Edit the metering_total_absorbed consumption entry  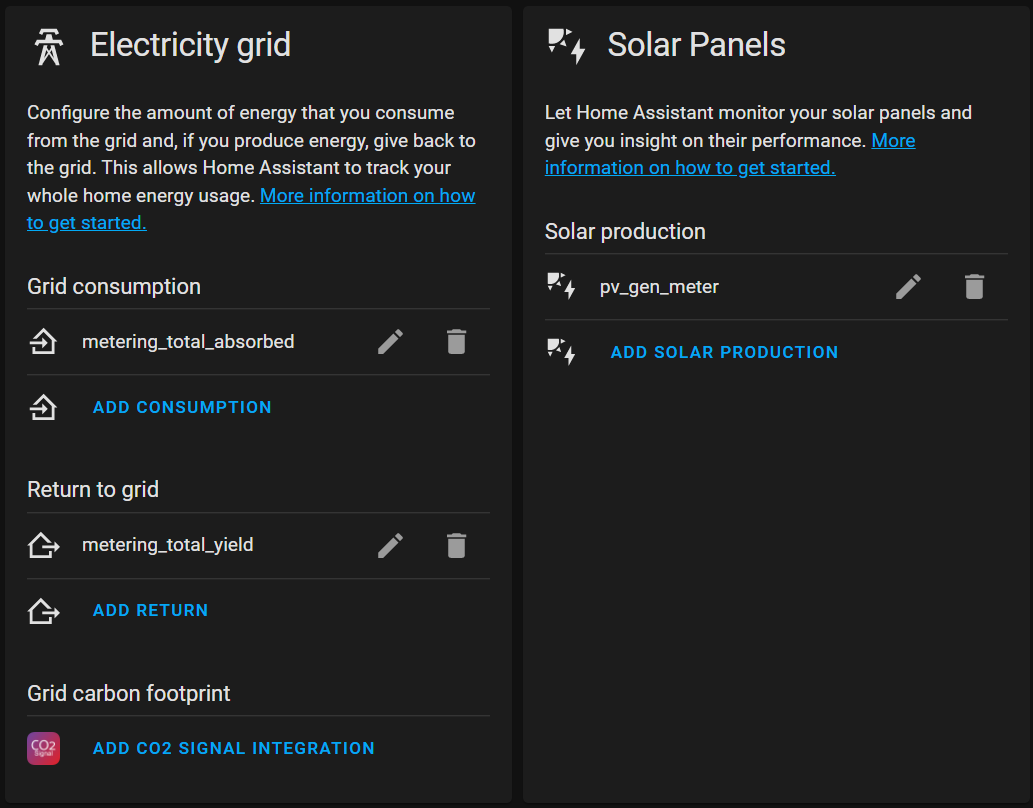390,341
